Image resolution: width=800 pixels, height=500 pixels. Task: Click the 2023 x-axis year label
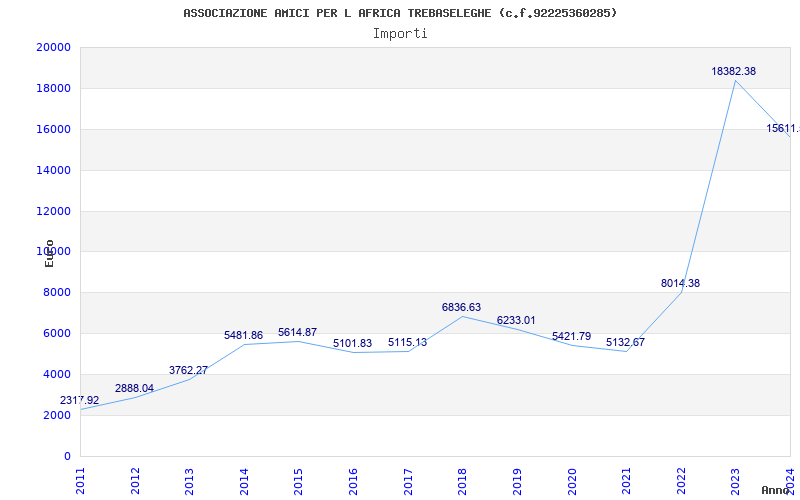[735, 481]
